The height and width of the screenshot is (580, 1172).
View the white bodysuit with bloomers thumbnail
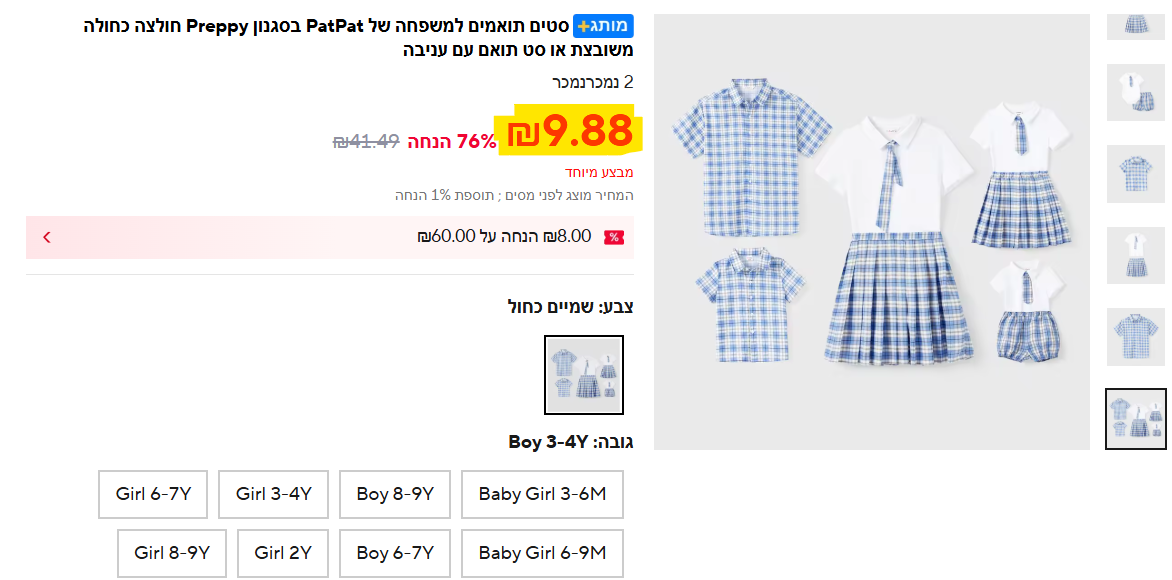coord(1135,92)
